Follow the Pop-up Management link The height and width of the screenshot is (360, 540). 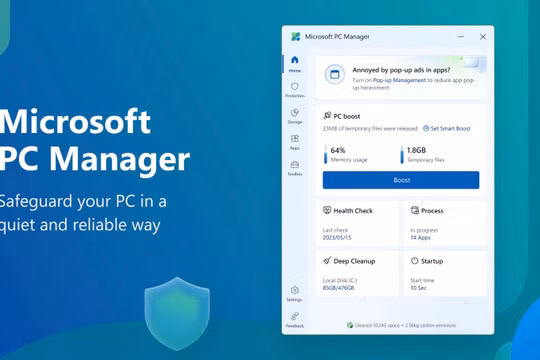(x=399, y=80)
